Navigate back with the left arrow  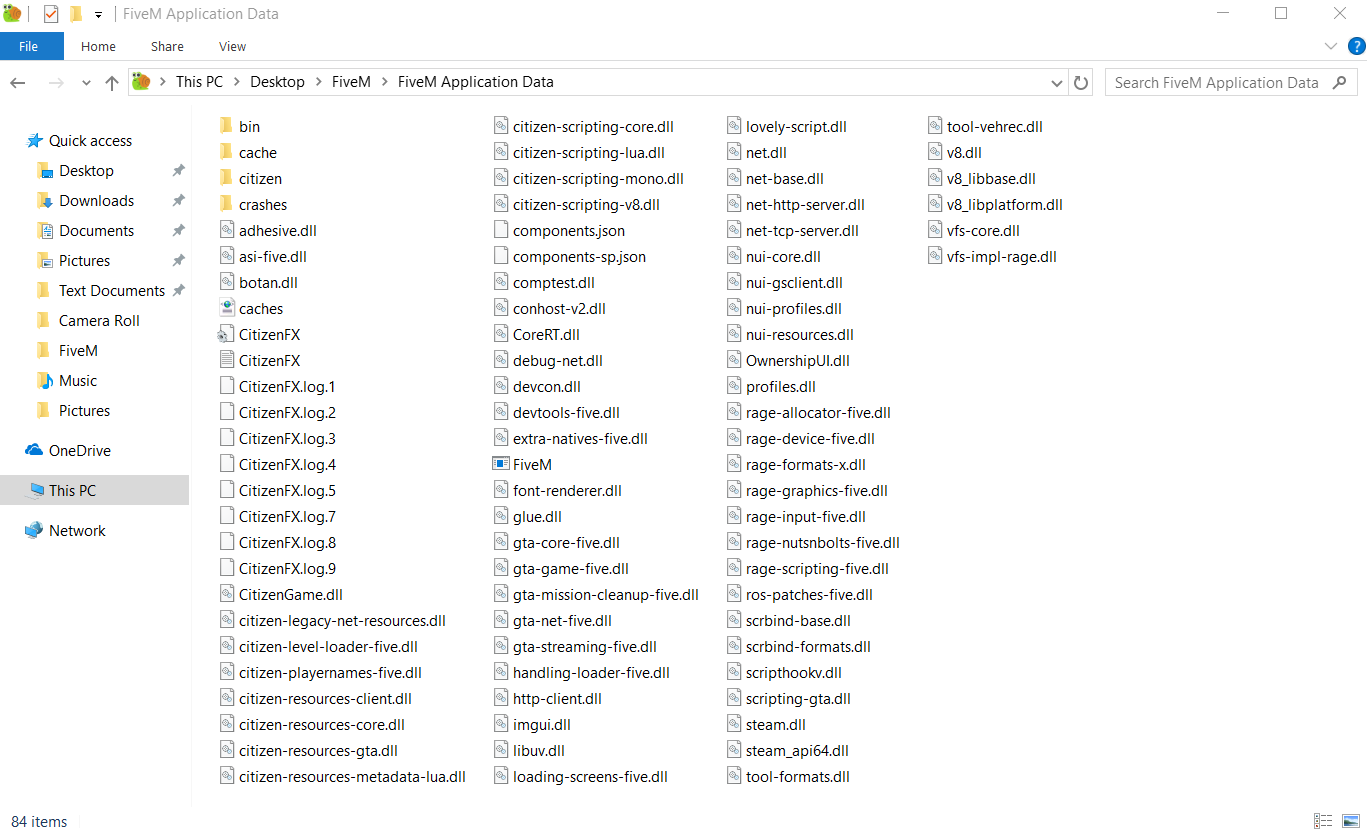18,82
